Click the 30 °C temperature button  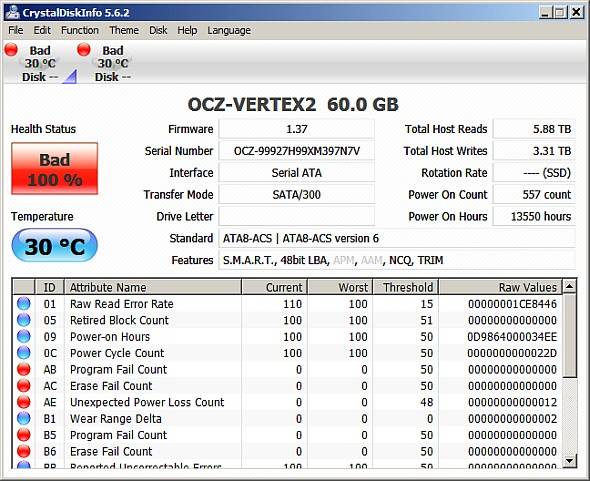coord(55,245)
